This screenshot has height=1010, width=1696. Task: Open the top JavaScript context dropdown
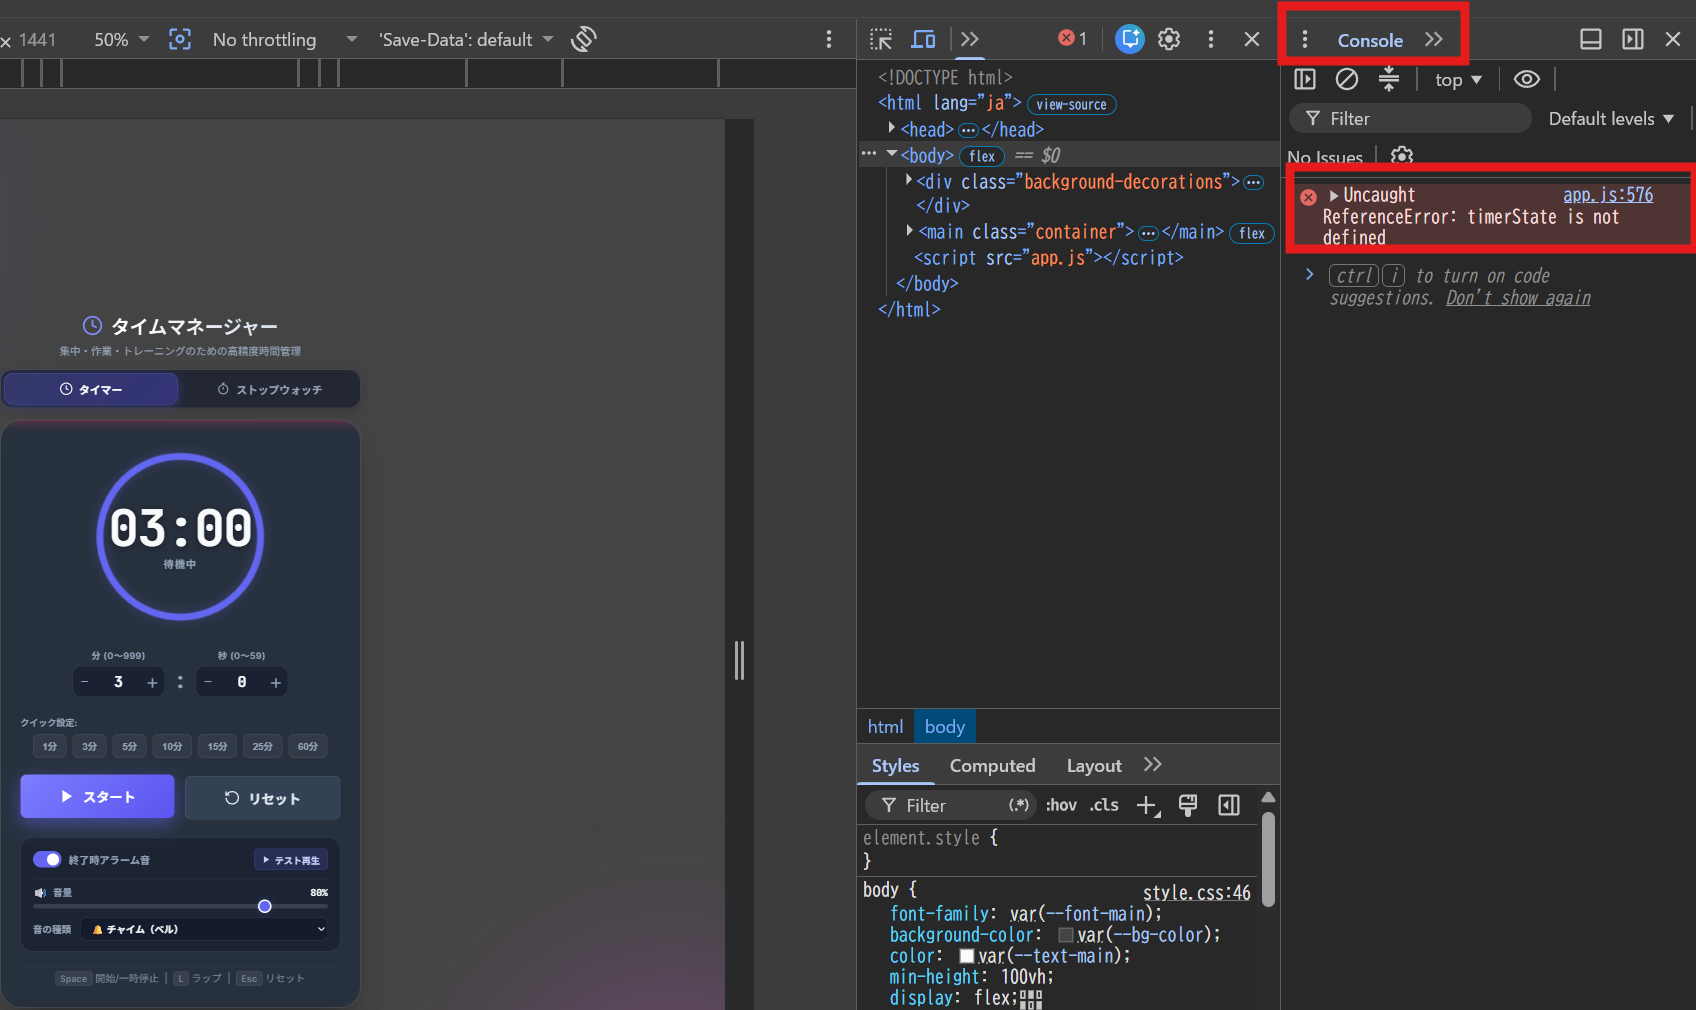[x=1458, y=80]
